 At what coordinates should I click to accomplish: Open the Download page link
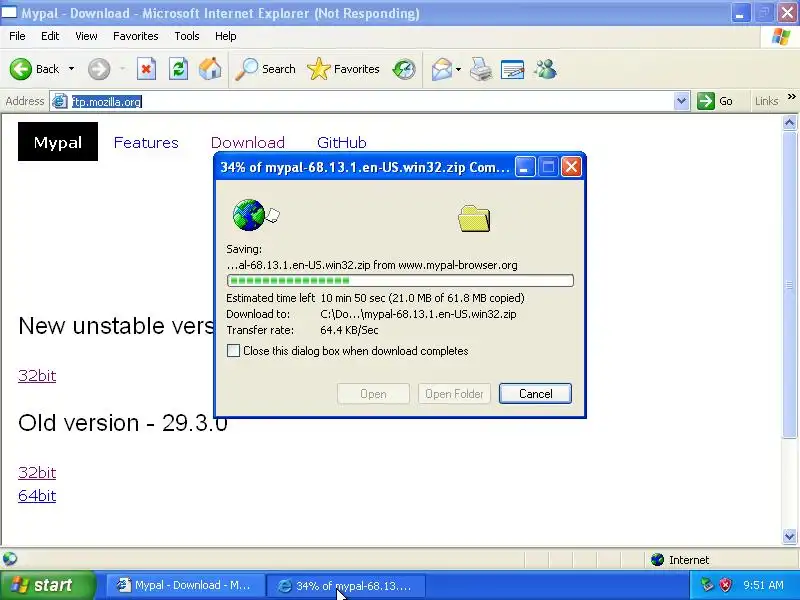point(247,142)
